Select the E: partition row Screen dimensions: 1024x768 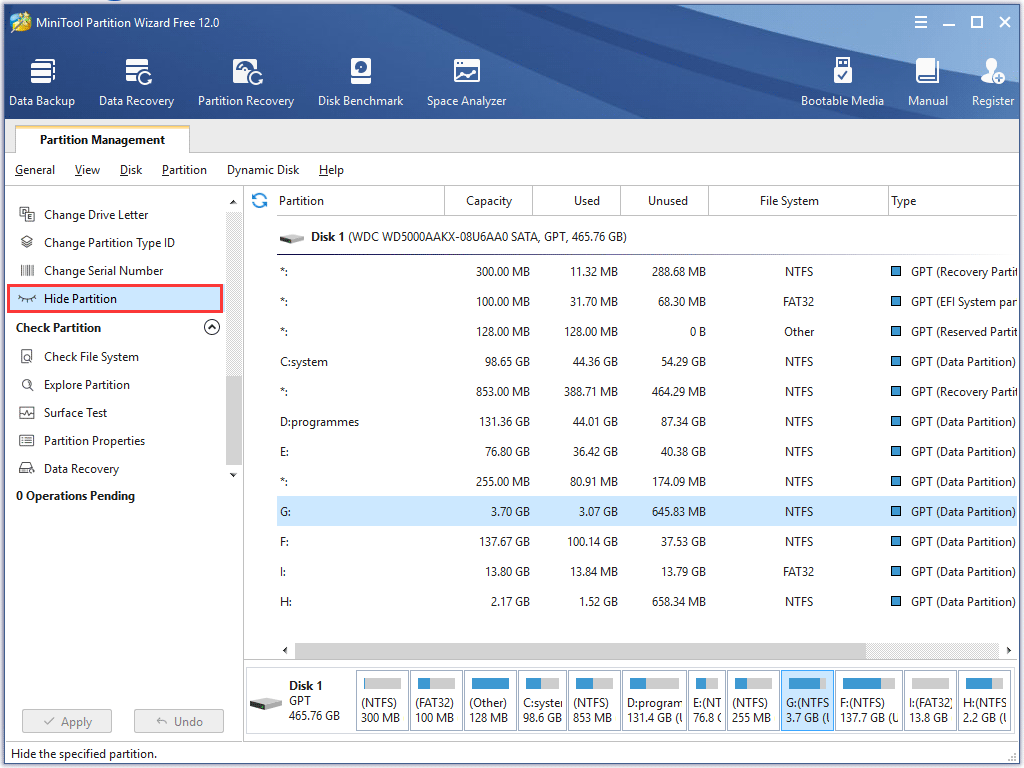pos(647,452)
